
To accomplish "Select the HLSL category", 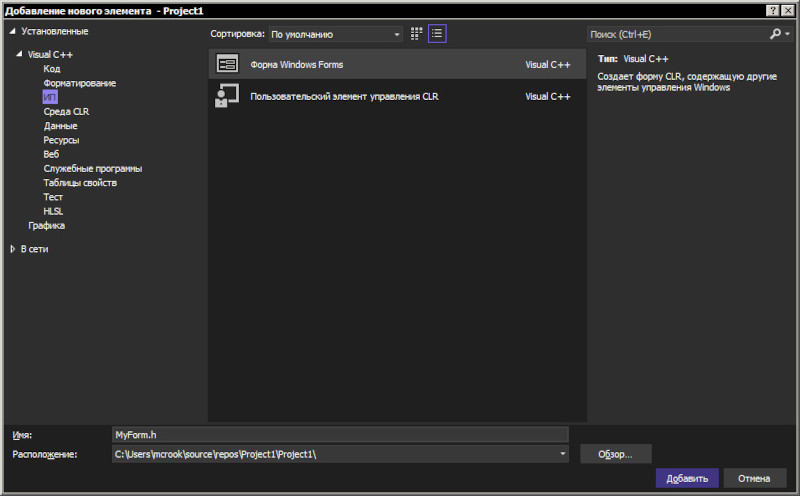I will [x=53, y=211].
